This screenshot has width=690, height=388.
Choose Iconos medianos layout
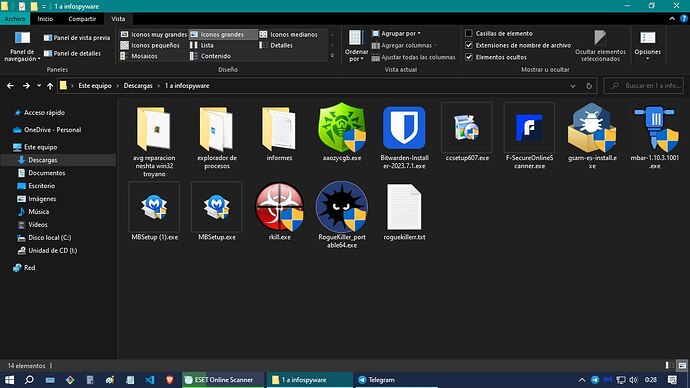click(289, 34)
